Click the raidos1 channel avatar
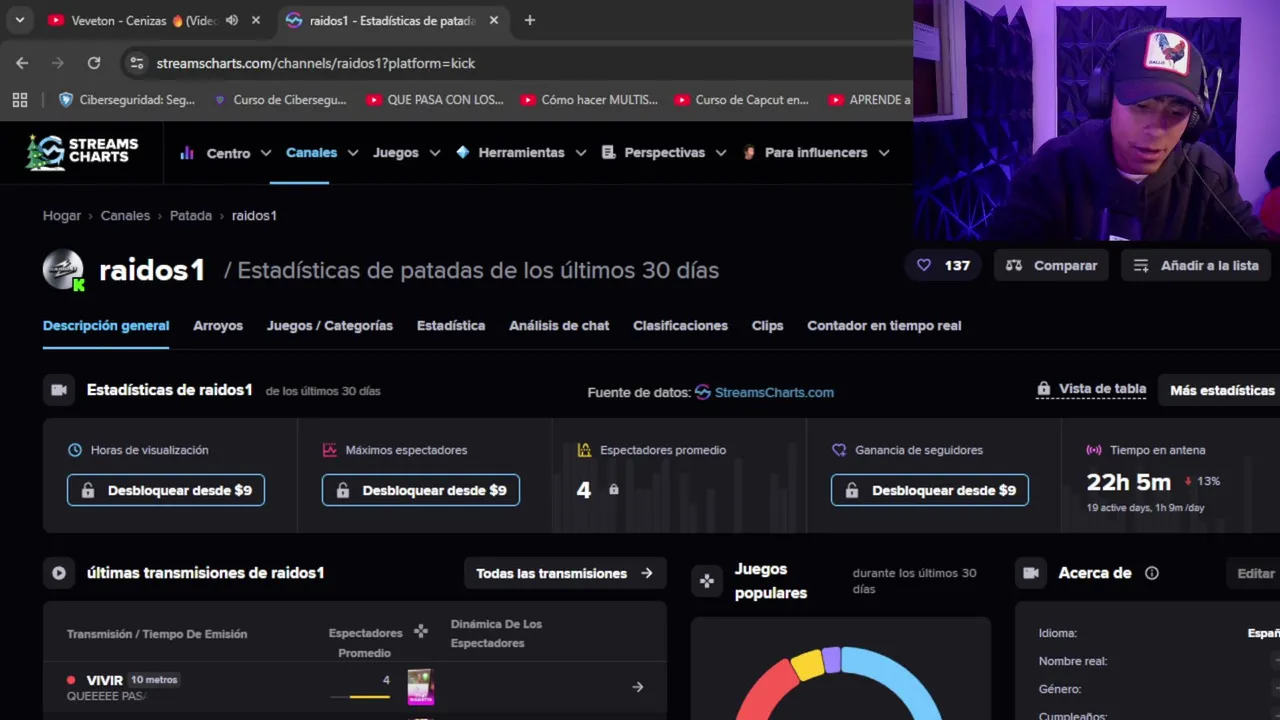 [x=63, y=270]
